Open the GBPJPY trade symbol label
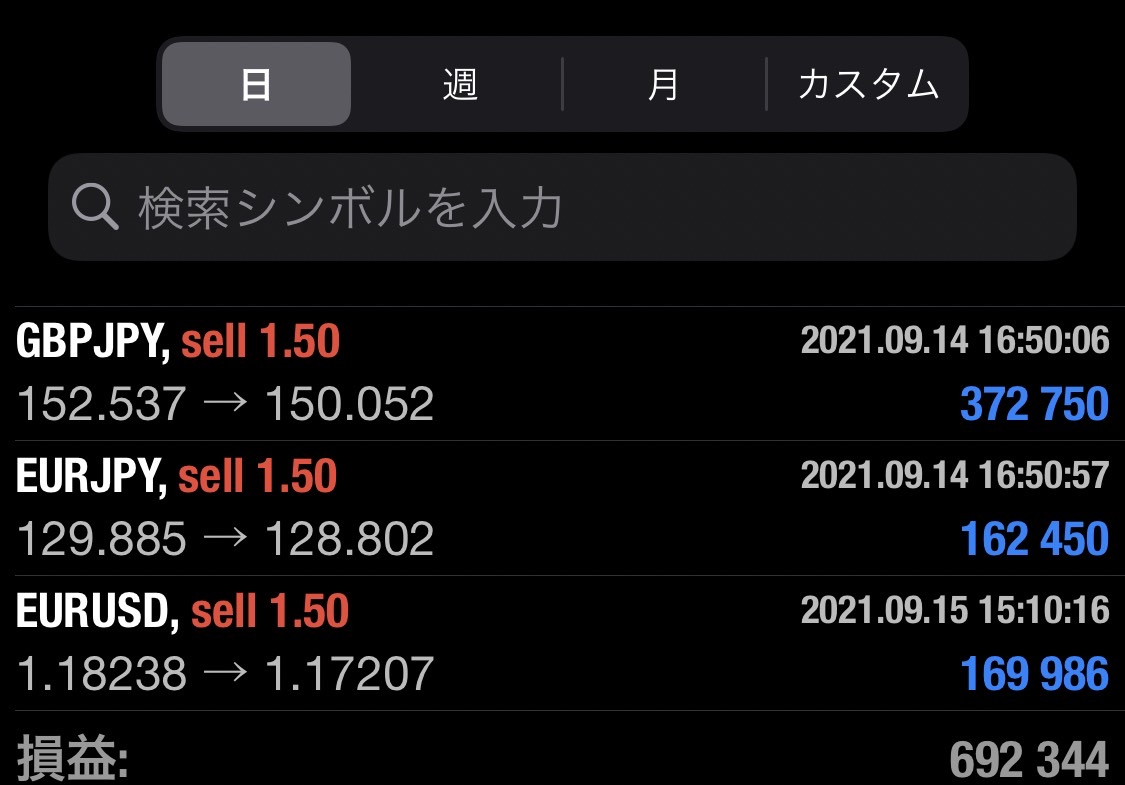 [92, 342]
